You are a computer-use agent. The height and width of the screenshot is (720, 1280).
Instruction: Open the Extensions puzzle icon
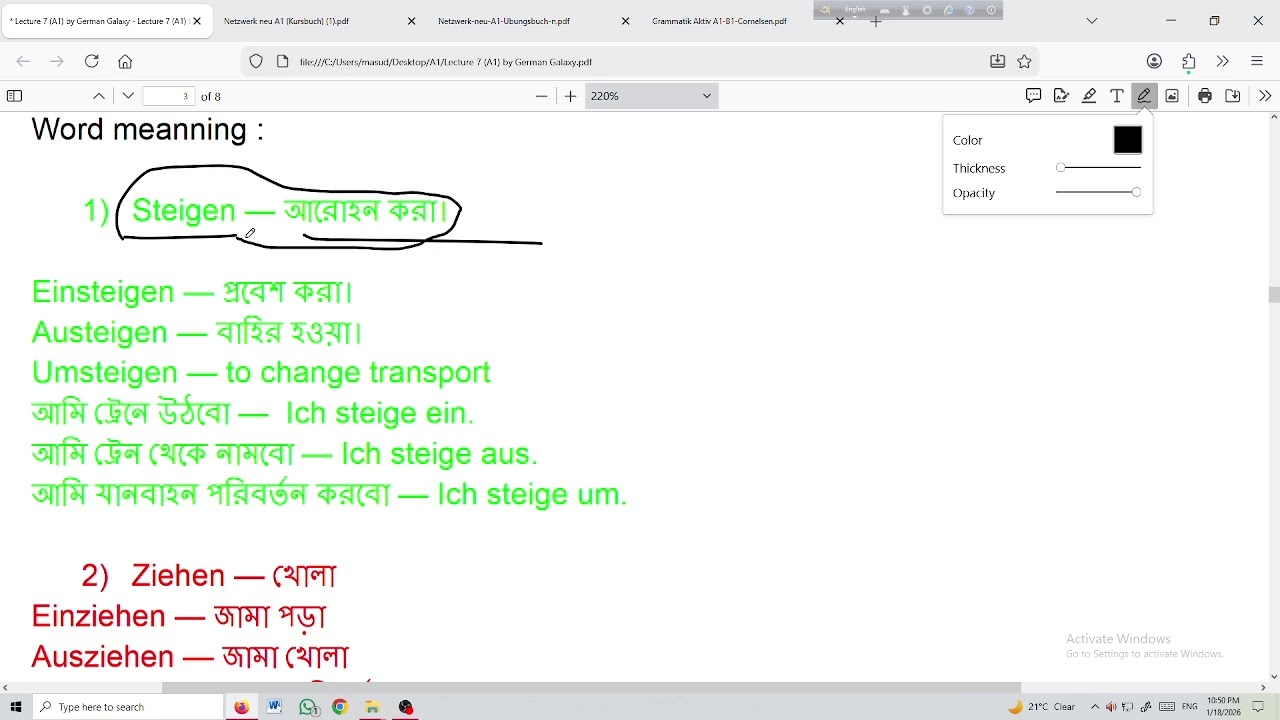(1189, 62)
